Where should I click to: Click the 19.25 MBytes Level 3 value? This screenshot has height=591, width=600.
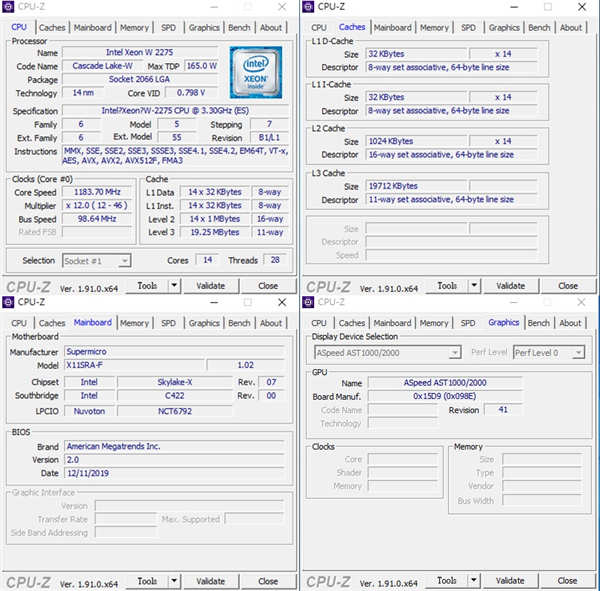[215, 232]
